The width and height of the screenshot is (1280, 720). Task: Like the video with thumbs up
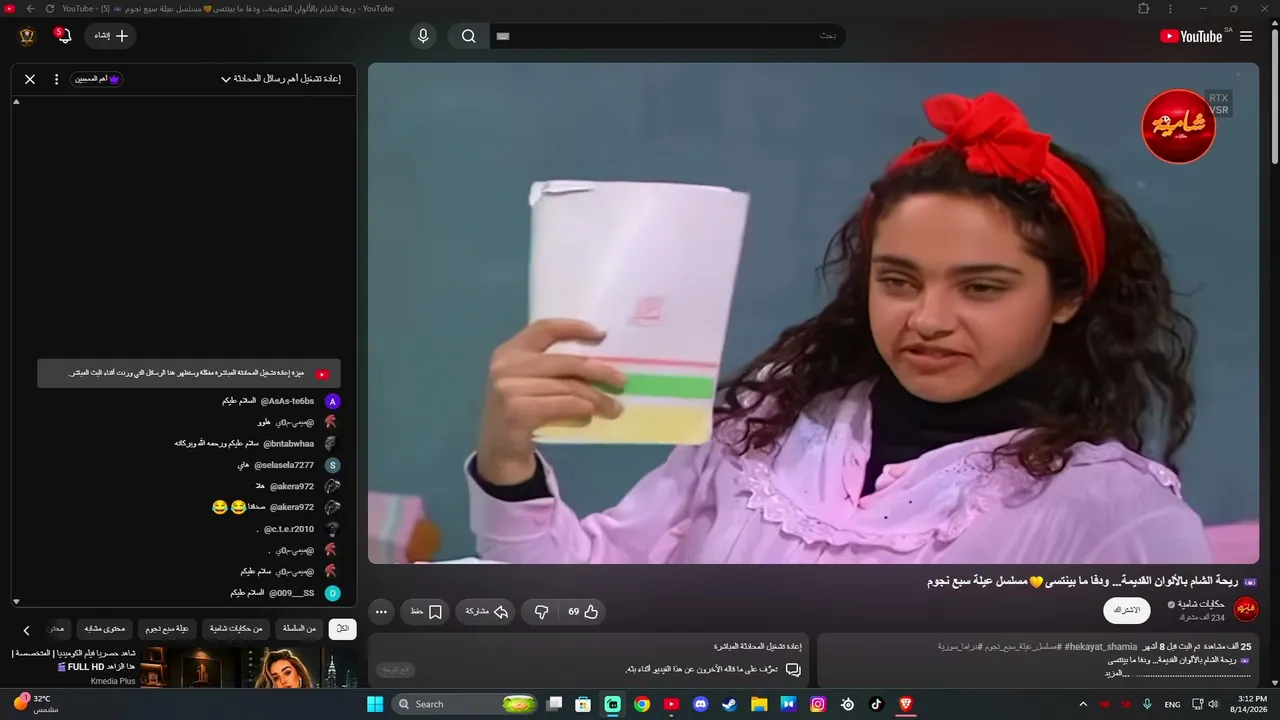coord(582,611)
